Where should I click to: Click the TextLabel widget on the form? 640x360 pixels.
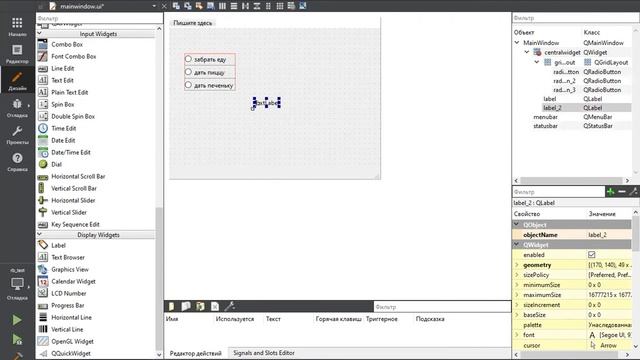267,103
